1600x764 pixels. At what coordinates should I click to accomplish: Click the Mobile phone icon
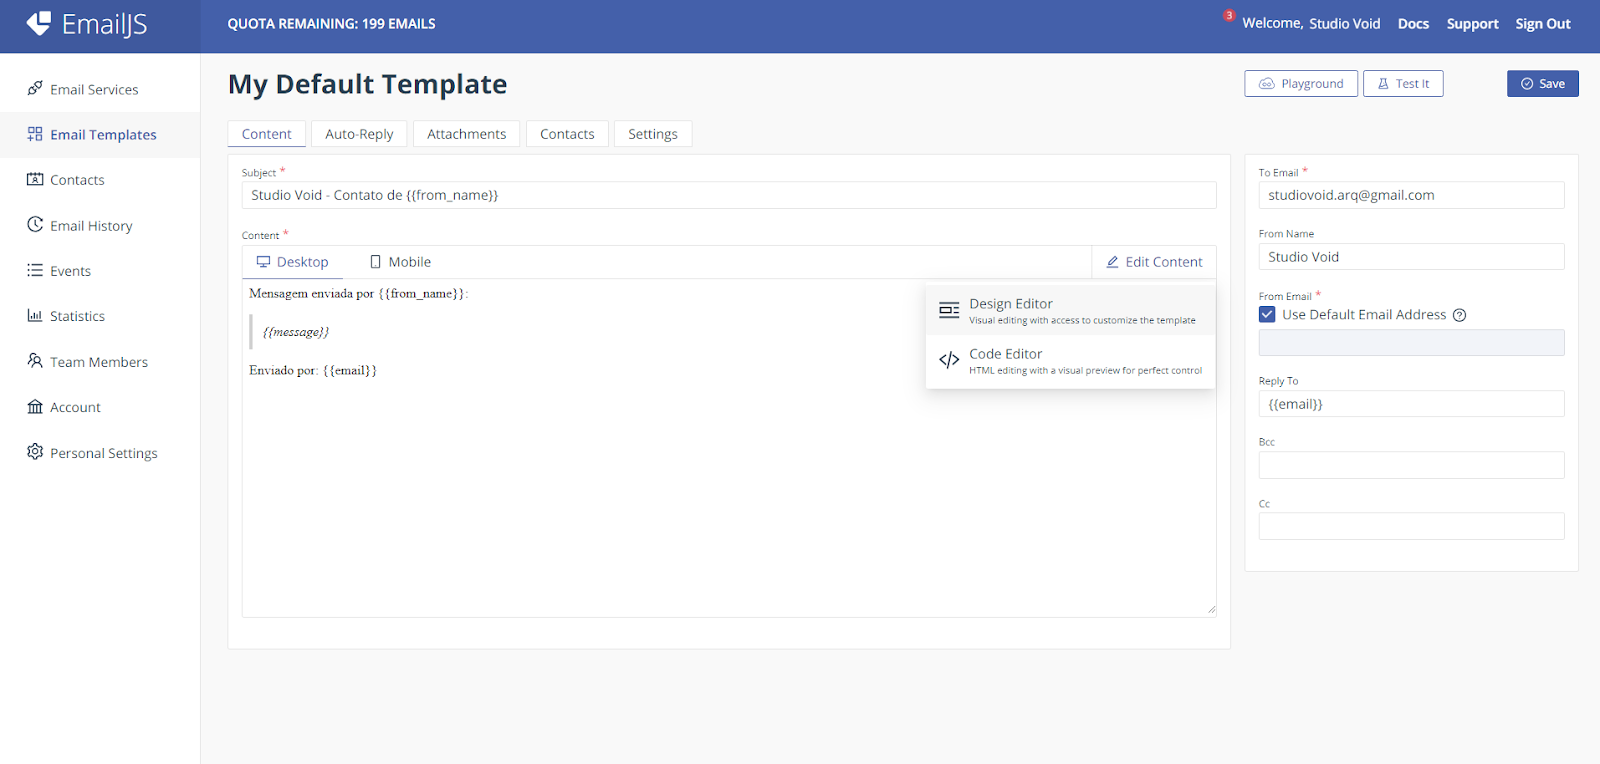376,262
